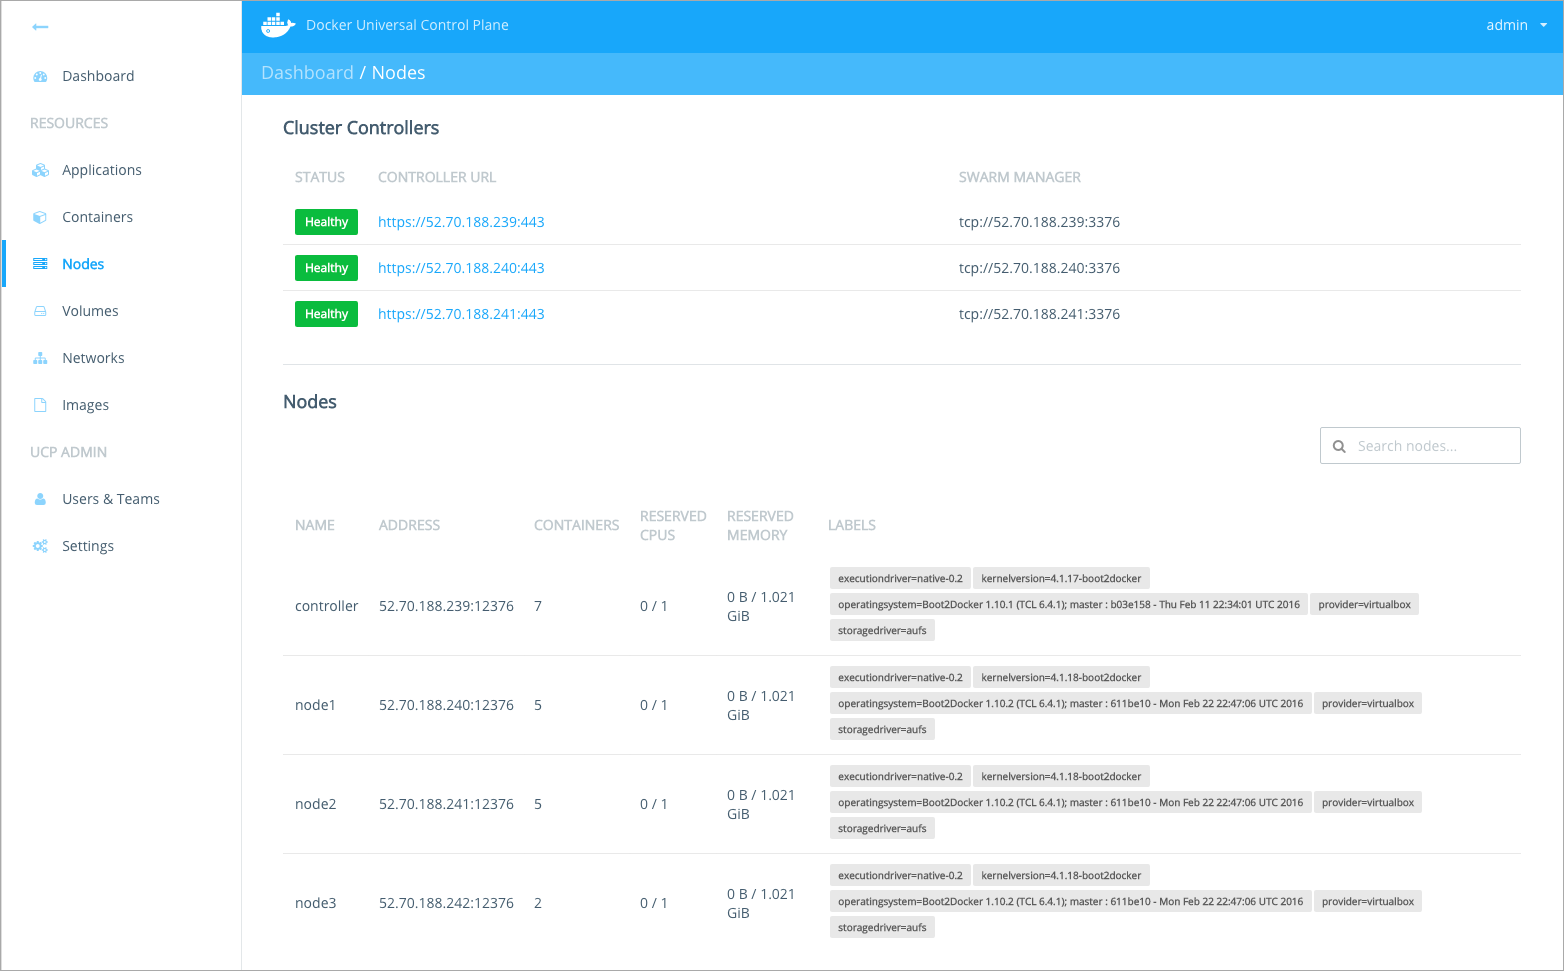Open the admin account dropdown
The height and width of the screenshot is (971, 1564).
pos(1514,25)
